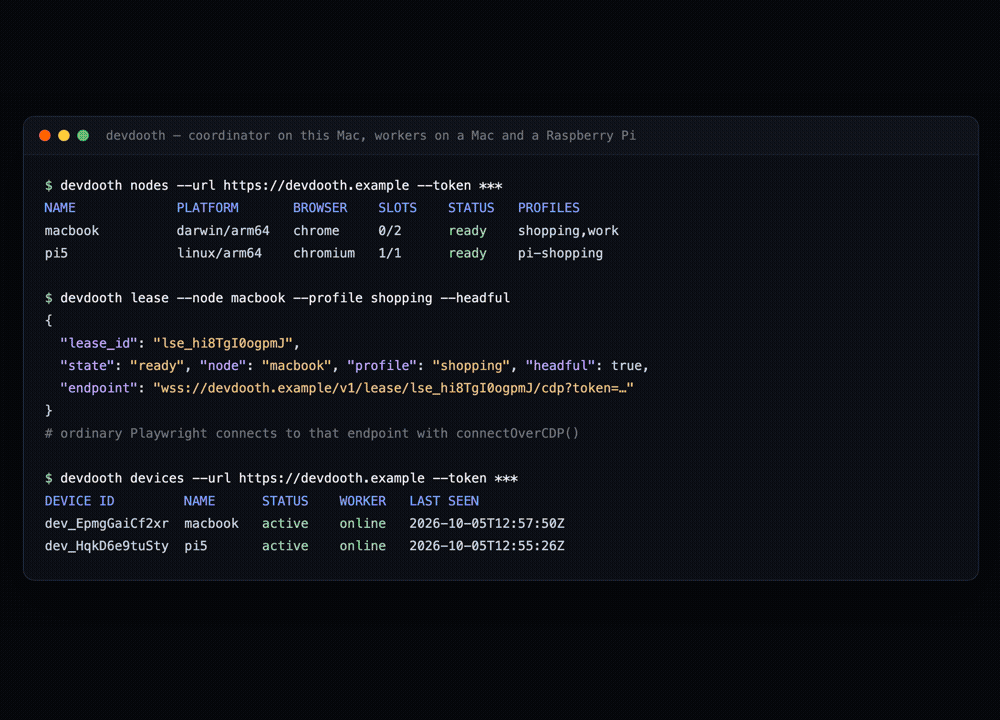Click timestamp '2026-10-05T12:57:50Z'
The image size is (1000, 720).
pos(487,524)
